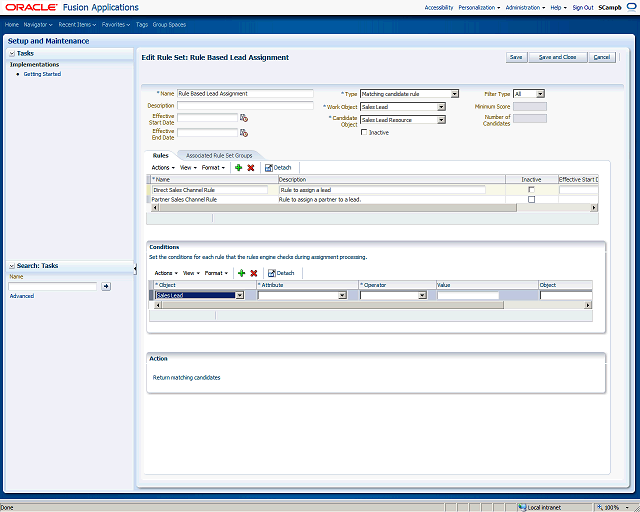Open Conditions View menu
The image size is (640, 512).
pos(191,273)
